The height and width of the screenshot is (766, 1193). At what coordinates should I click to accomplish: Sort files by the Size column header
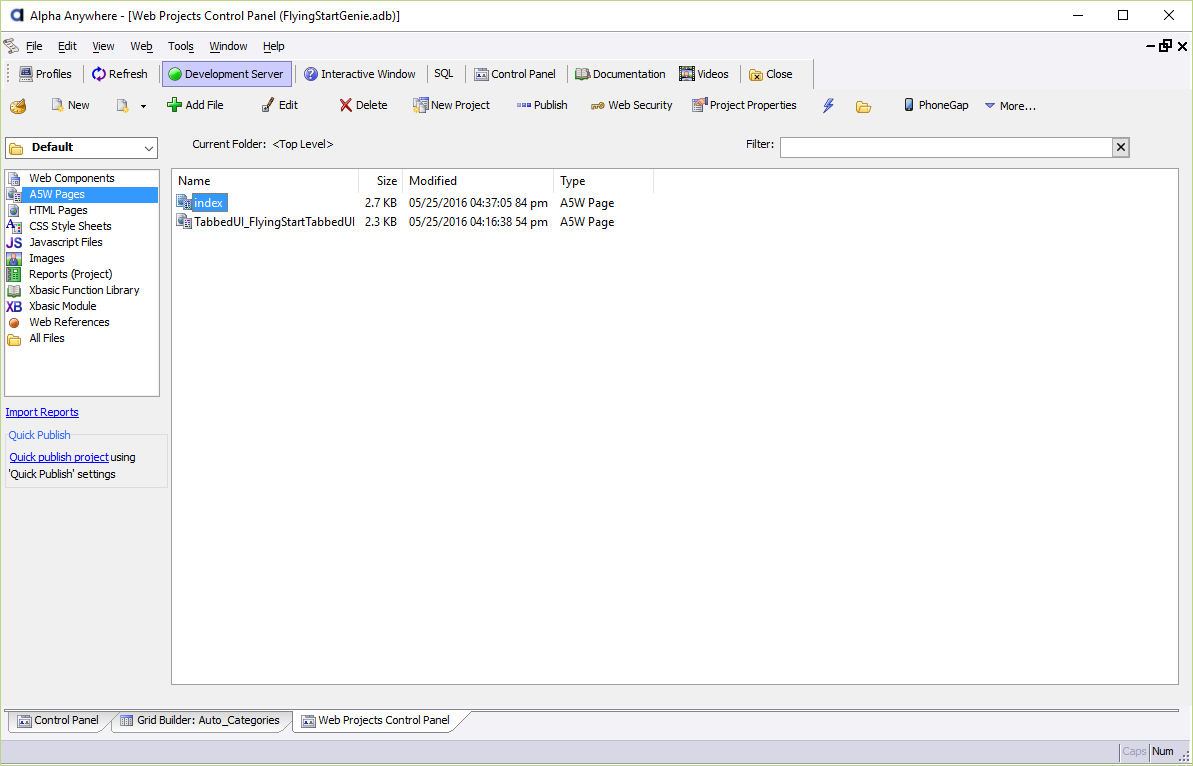(x=380, y=181)
